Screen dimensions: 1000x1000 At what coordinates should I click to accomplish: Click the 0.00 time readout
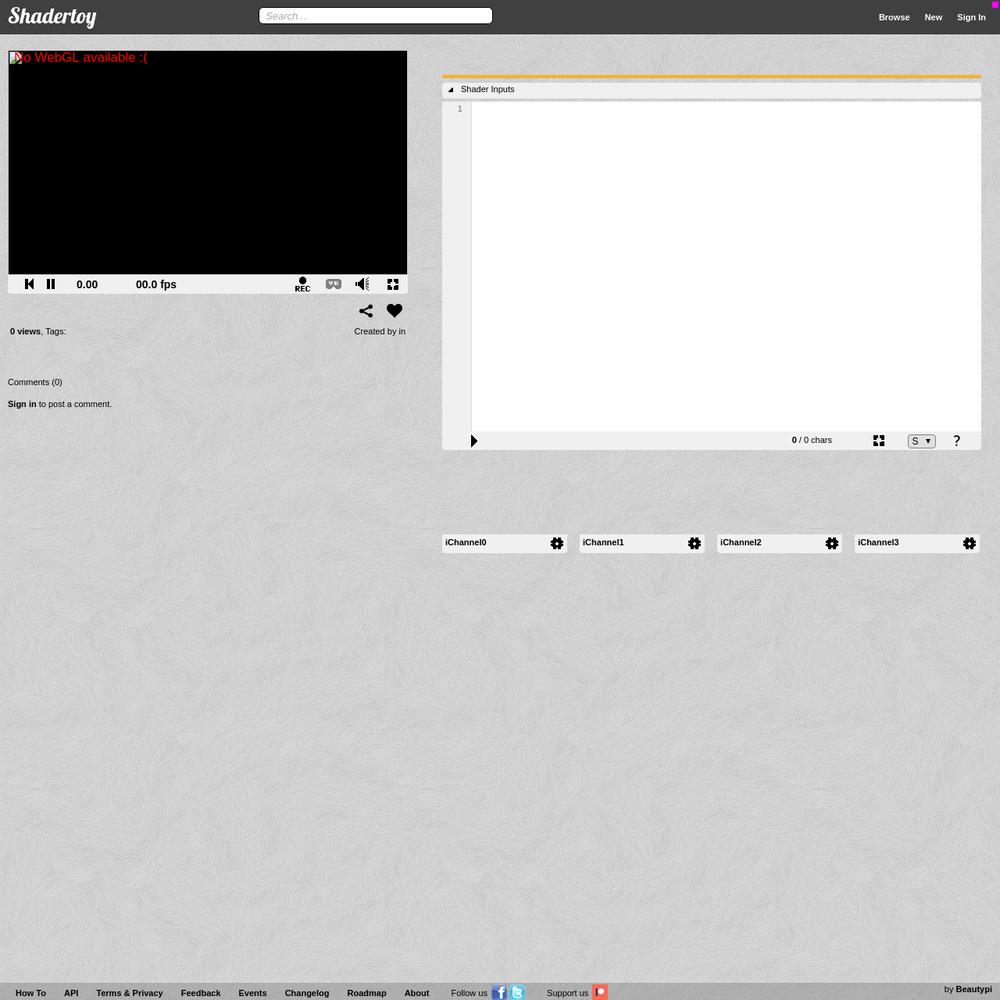pyautogui.click(x=87, y=284)
